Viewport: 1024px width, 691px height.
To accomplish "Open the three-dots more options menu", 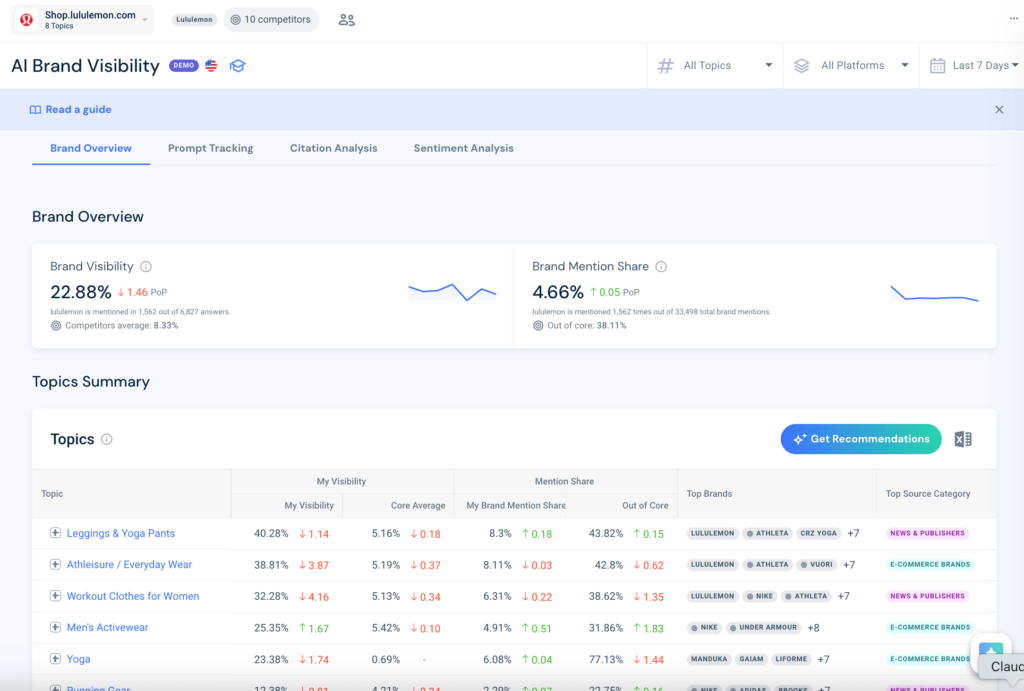I will coord(1013,18).
